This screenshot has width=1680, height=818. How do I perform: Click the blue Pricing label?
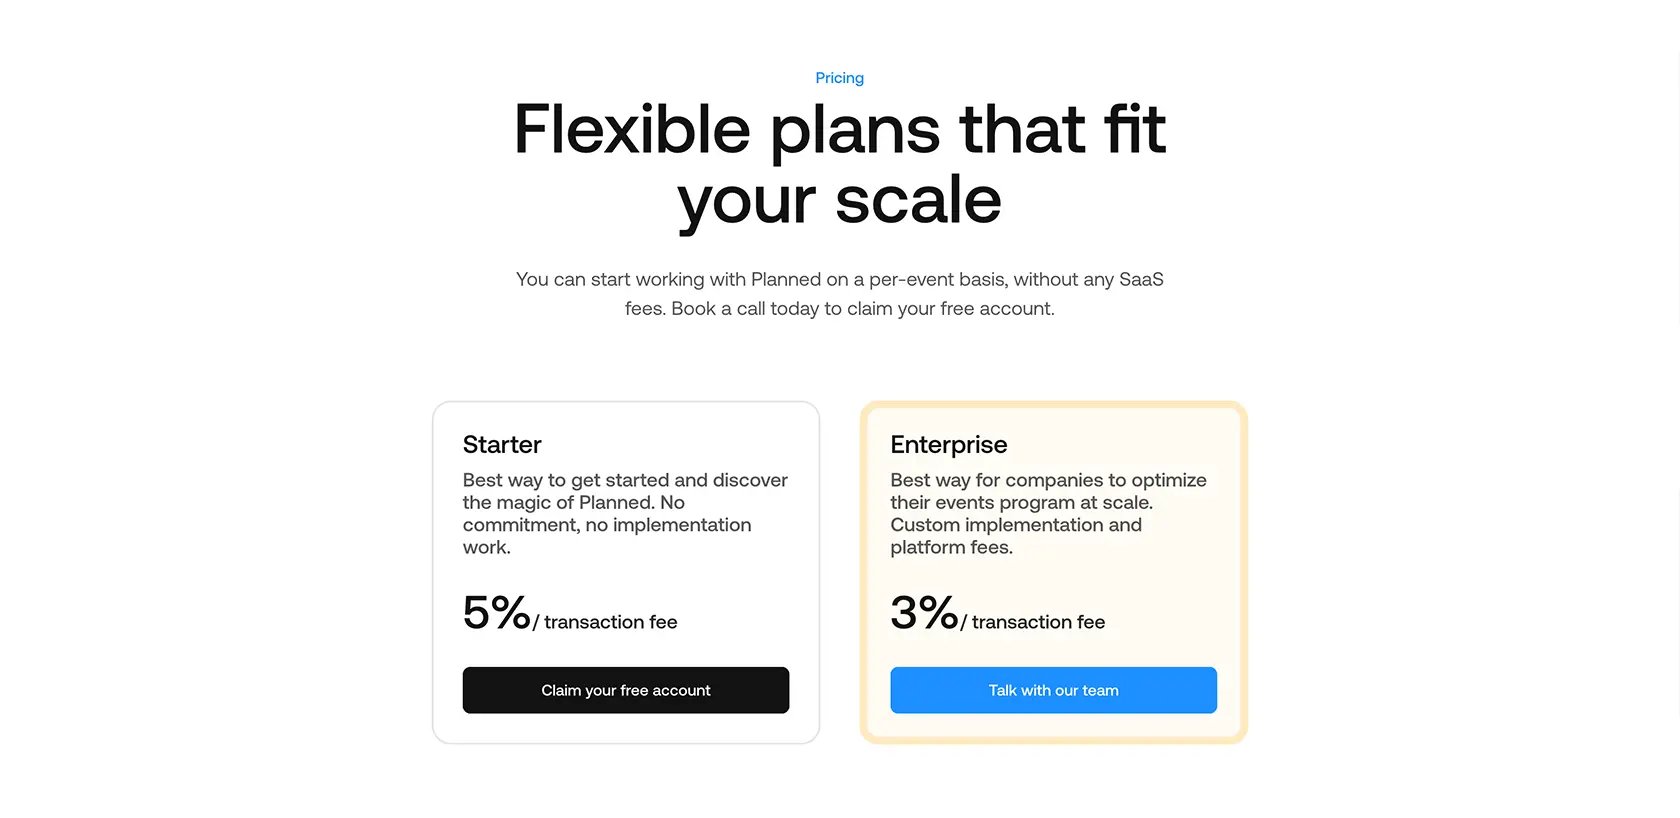pyautogui.click(x=840, y=78)
